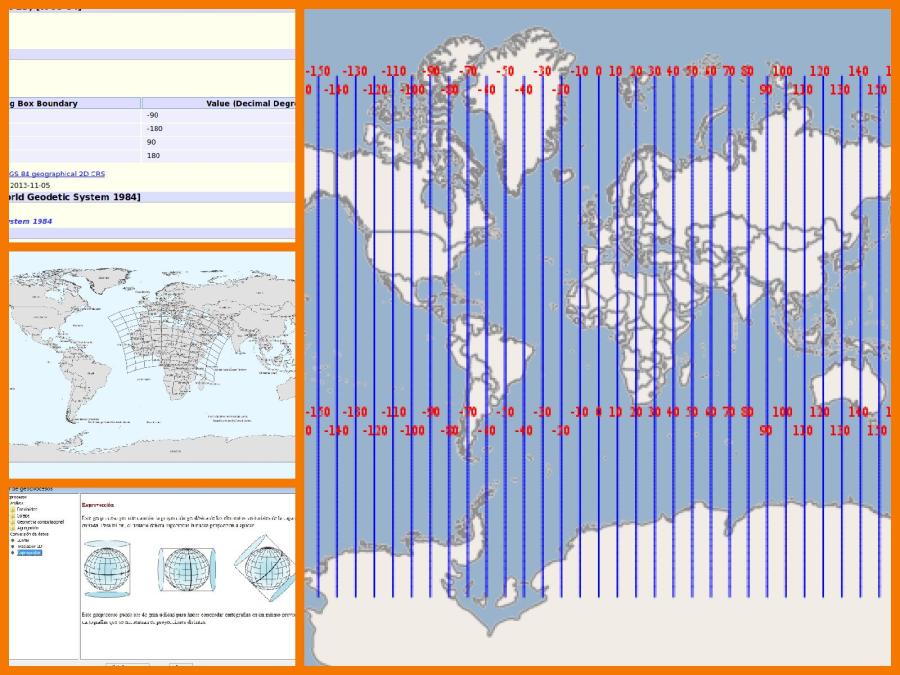Click the first folder icon in the tree
The image size is (900, 675).
point(13,508)
